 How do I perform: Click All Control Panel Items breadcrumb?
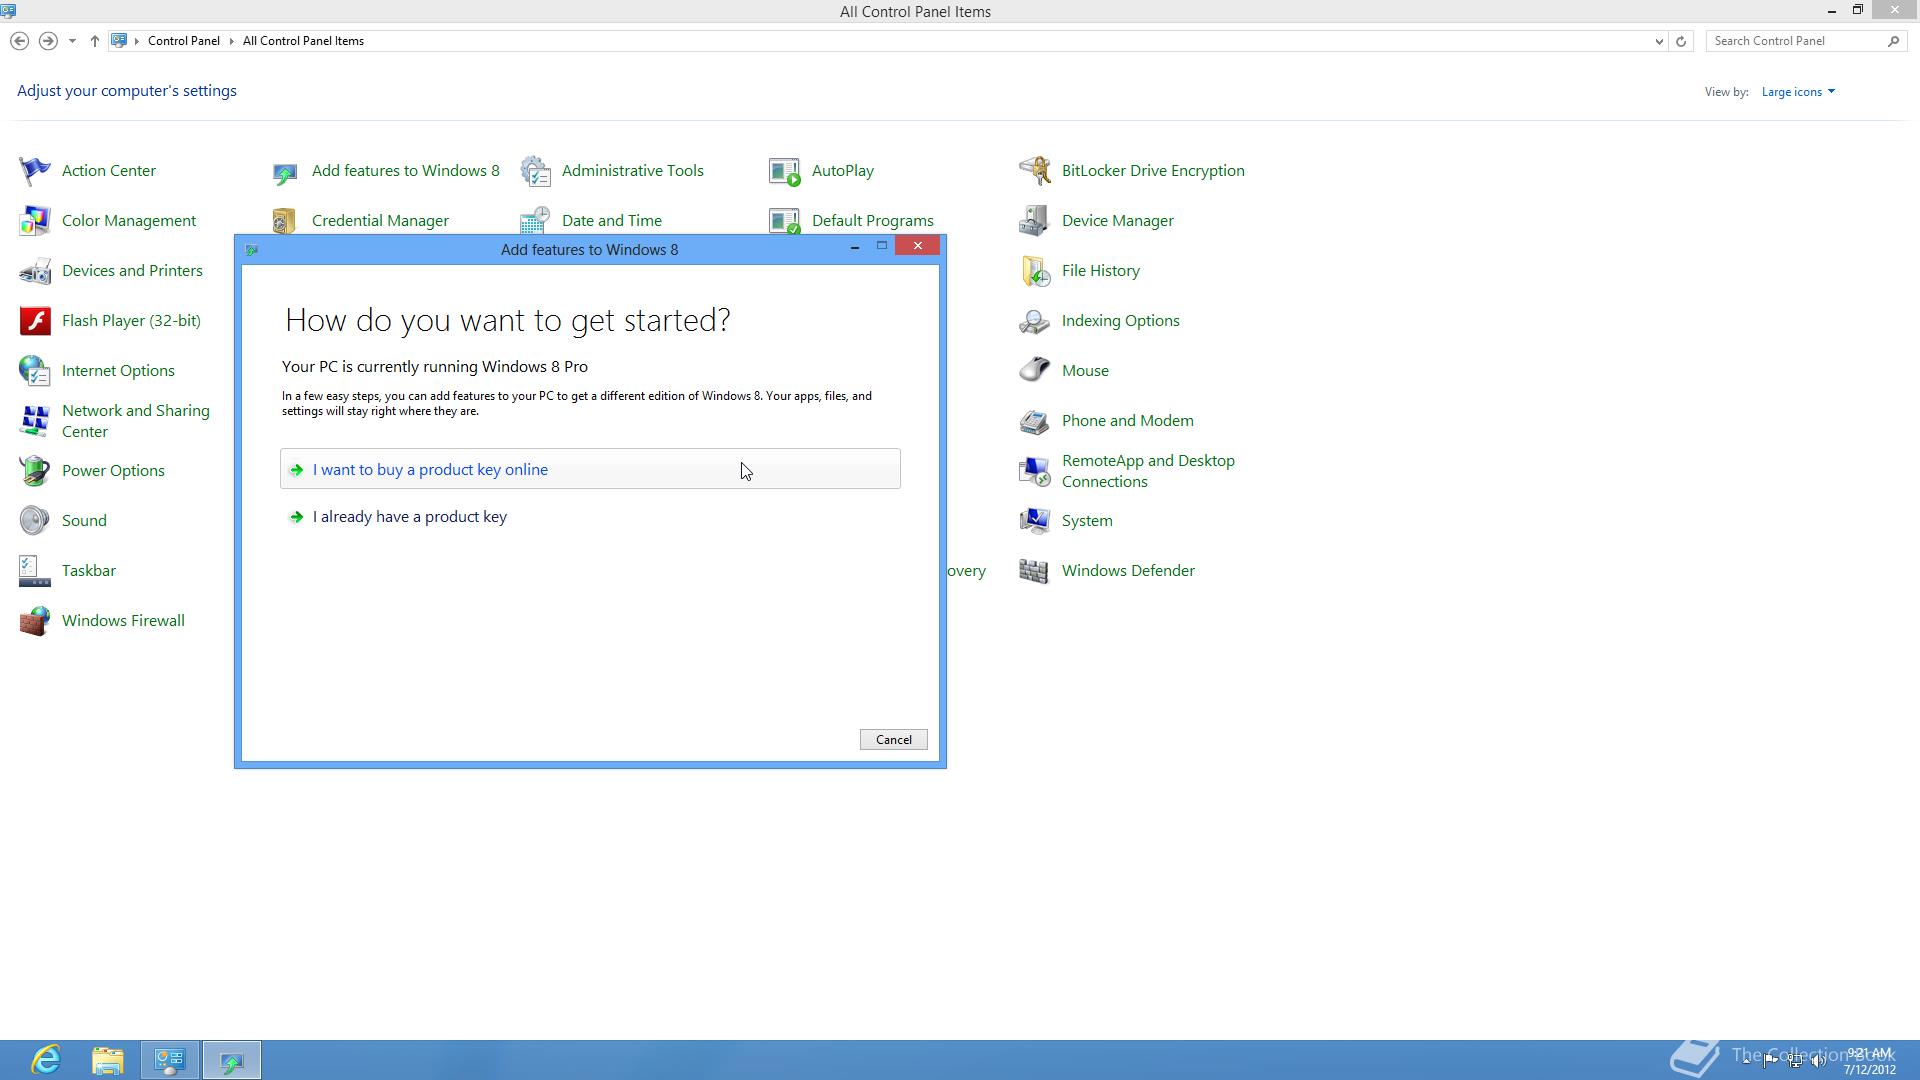pyautogui.click(x=303, y=41)
